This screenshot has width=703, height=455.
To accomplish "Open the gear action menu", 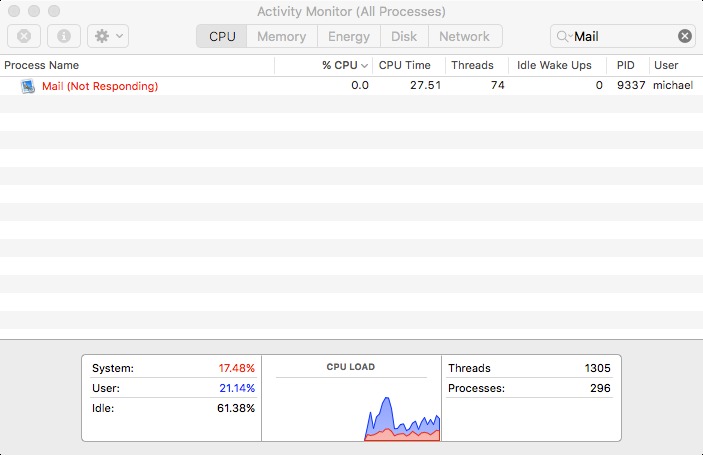I will (x=108, y=36).
